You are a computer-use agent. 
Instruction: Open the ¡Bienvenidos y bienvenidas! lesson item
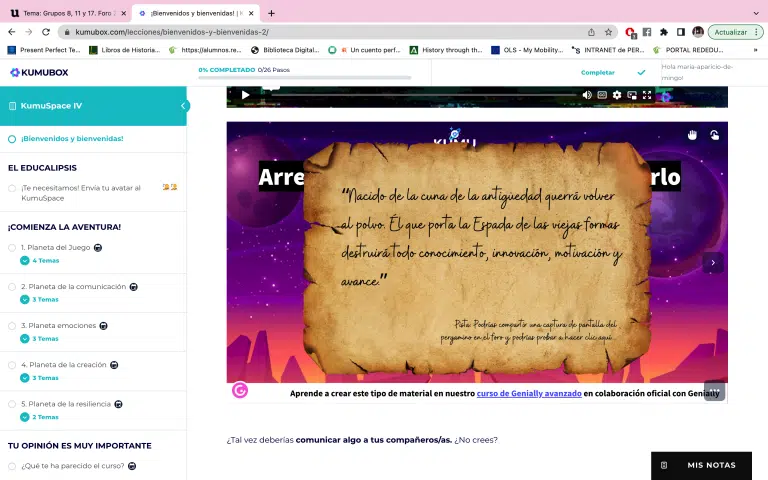(x=72, y=139)
